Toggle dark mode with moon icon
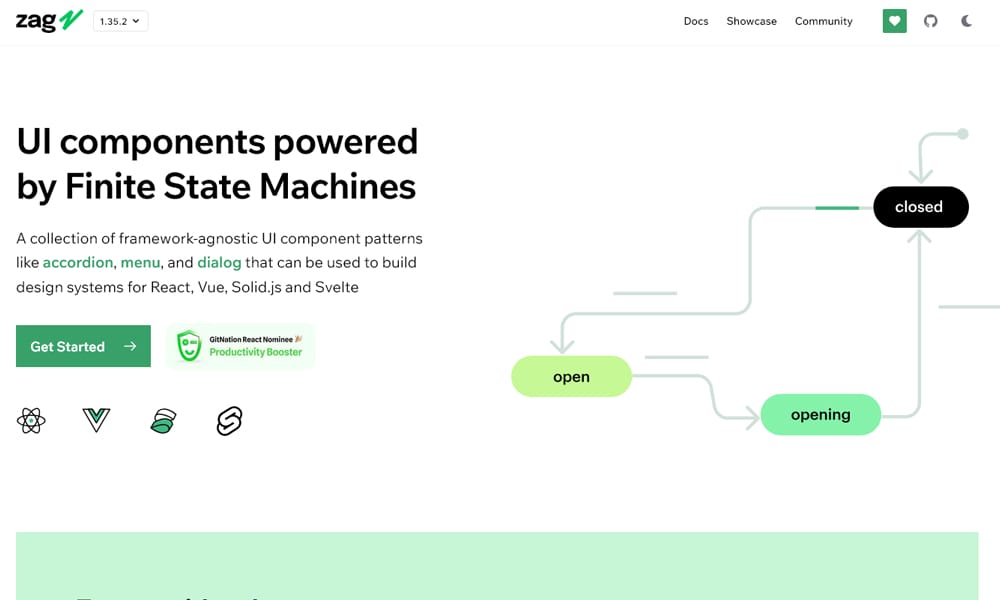The image size is (1000, 600). pos(966,21)
